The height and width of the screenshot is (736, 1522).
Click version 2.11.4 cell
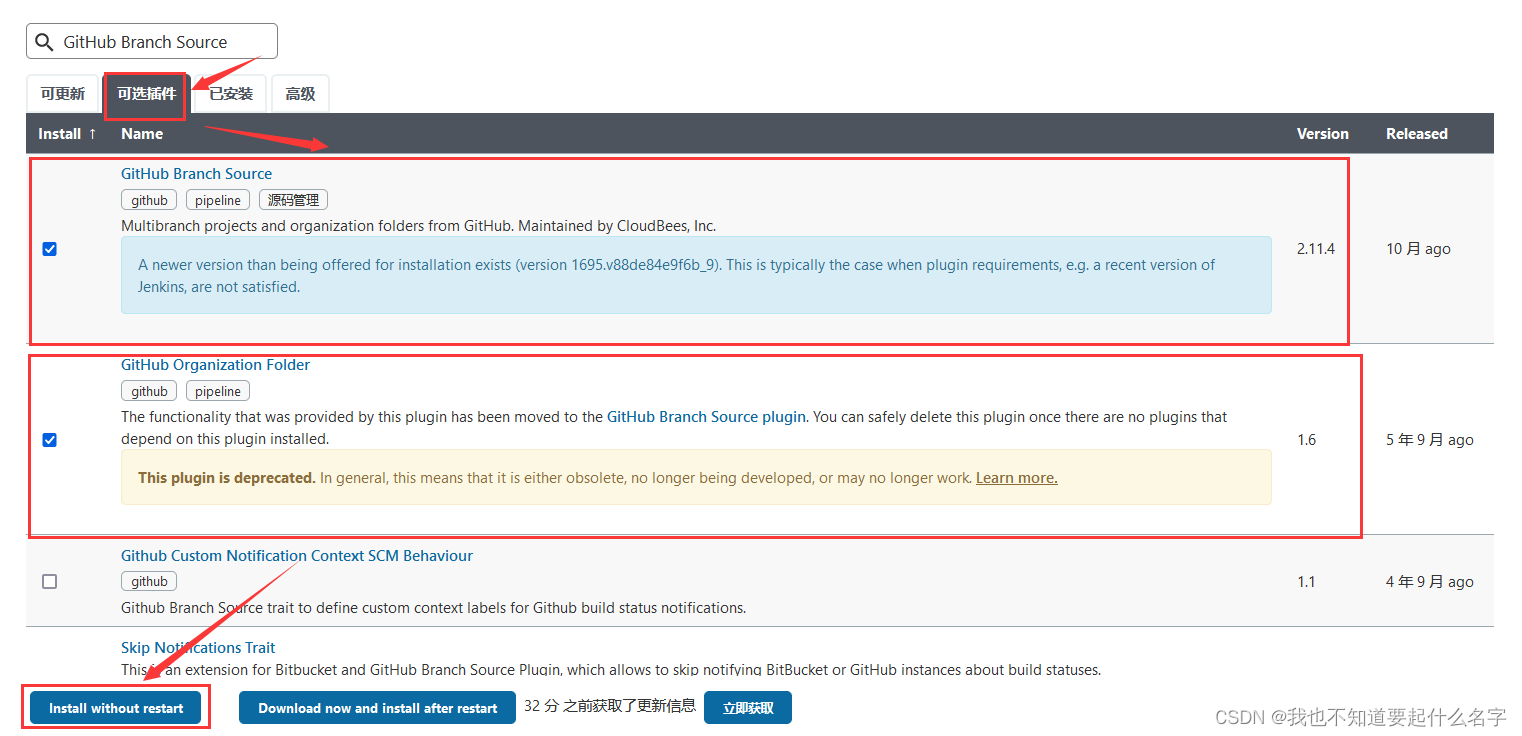[x=1316, y=249]
